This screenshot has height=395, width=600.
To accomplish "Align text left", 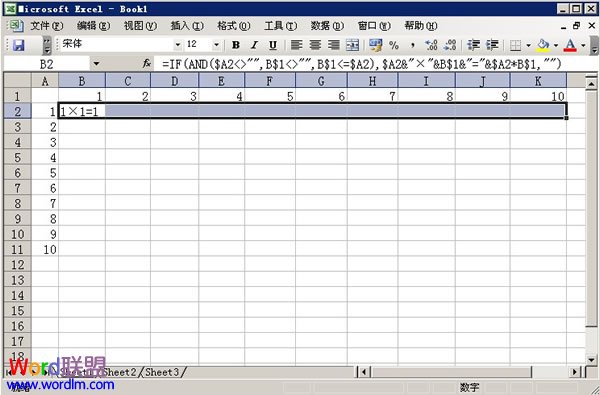I will [x=296, y=45].
